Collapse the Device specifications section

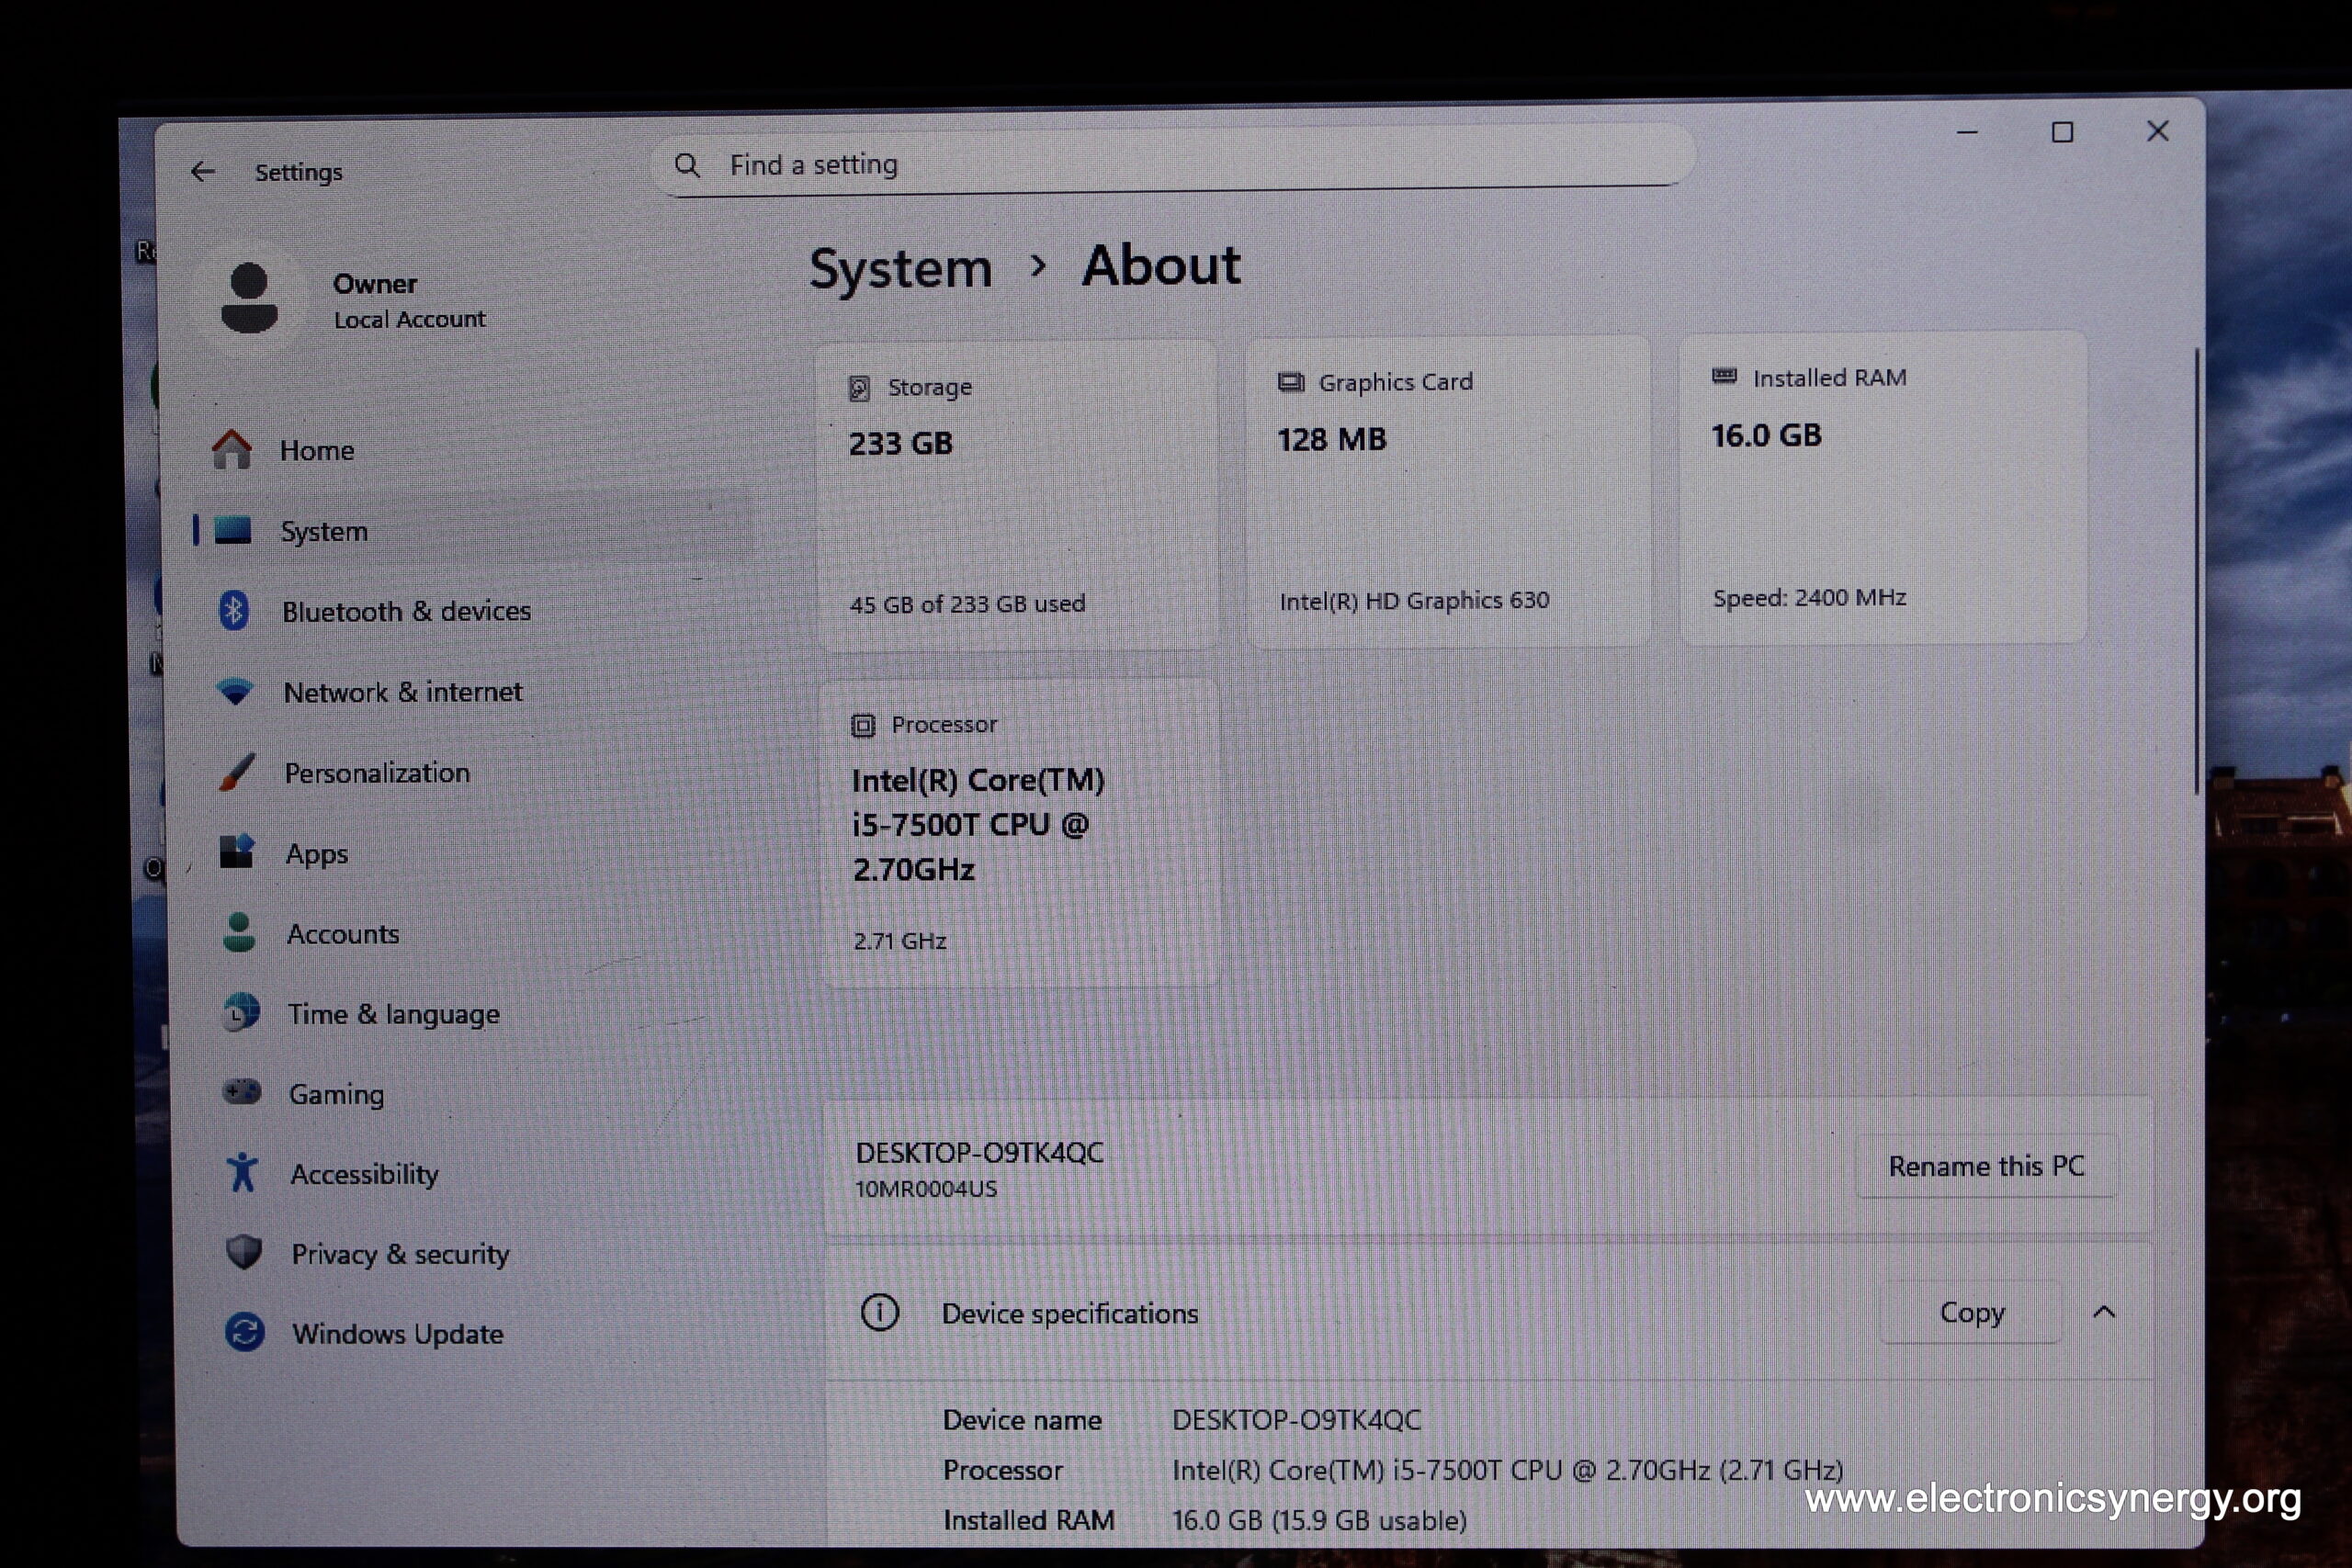2103,1312
